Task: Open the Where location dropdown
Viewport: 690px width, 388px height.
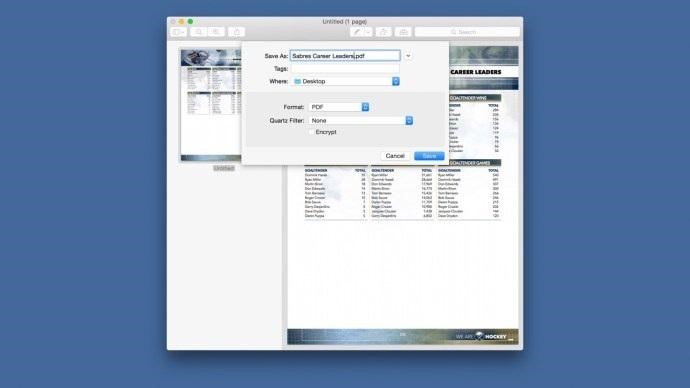Action: [x=345, y=81]
